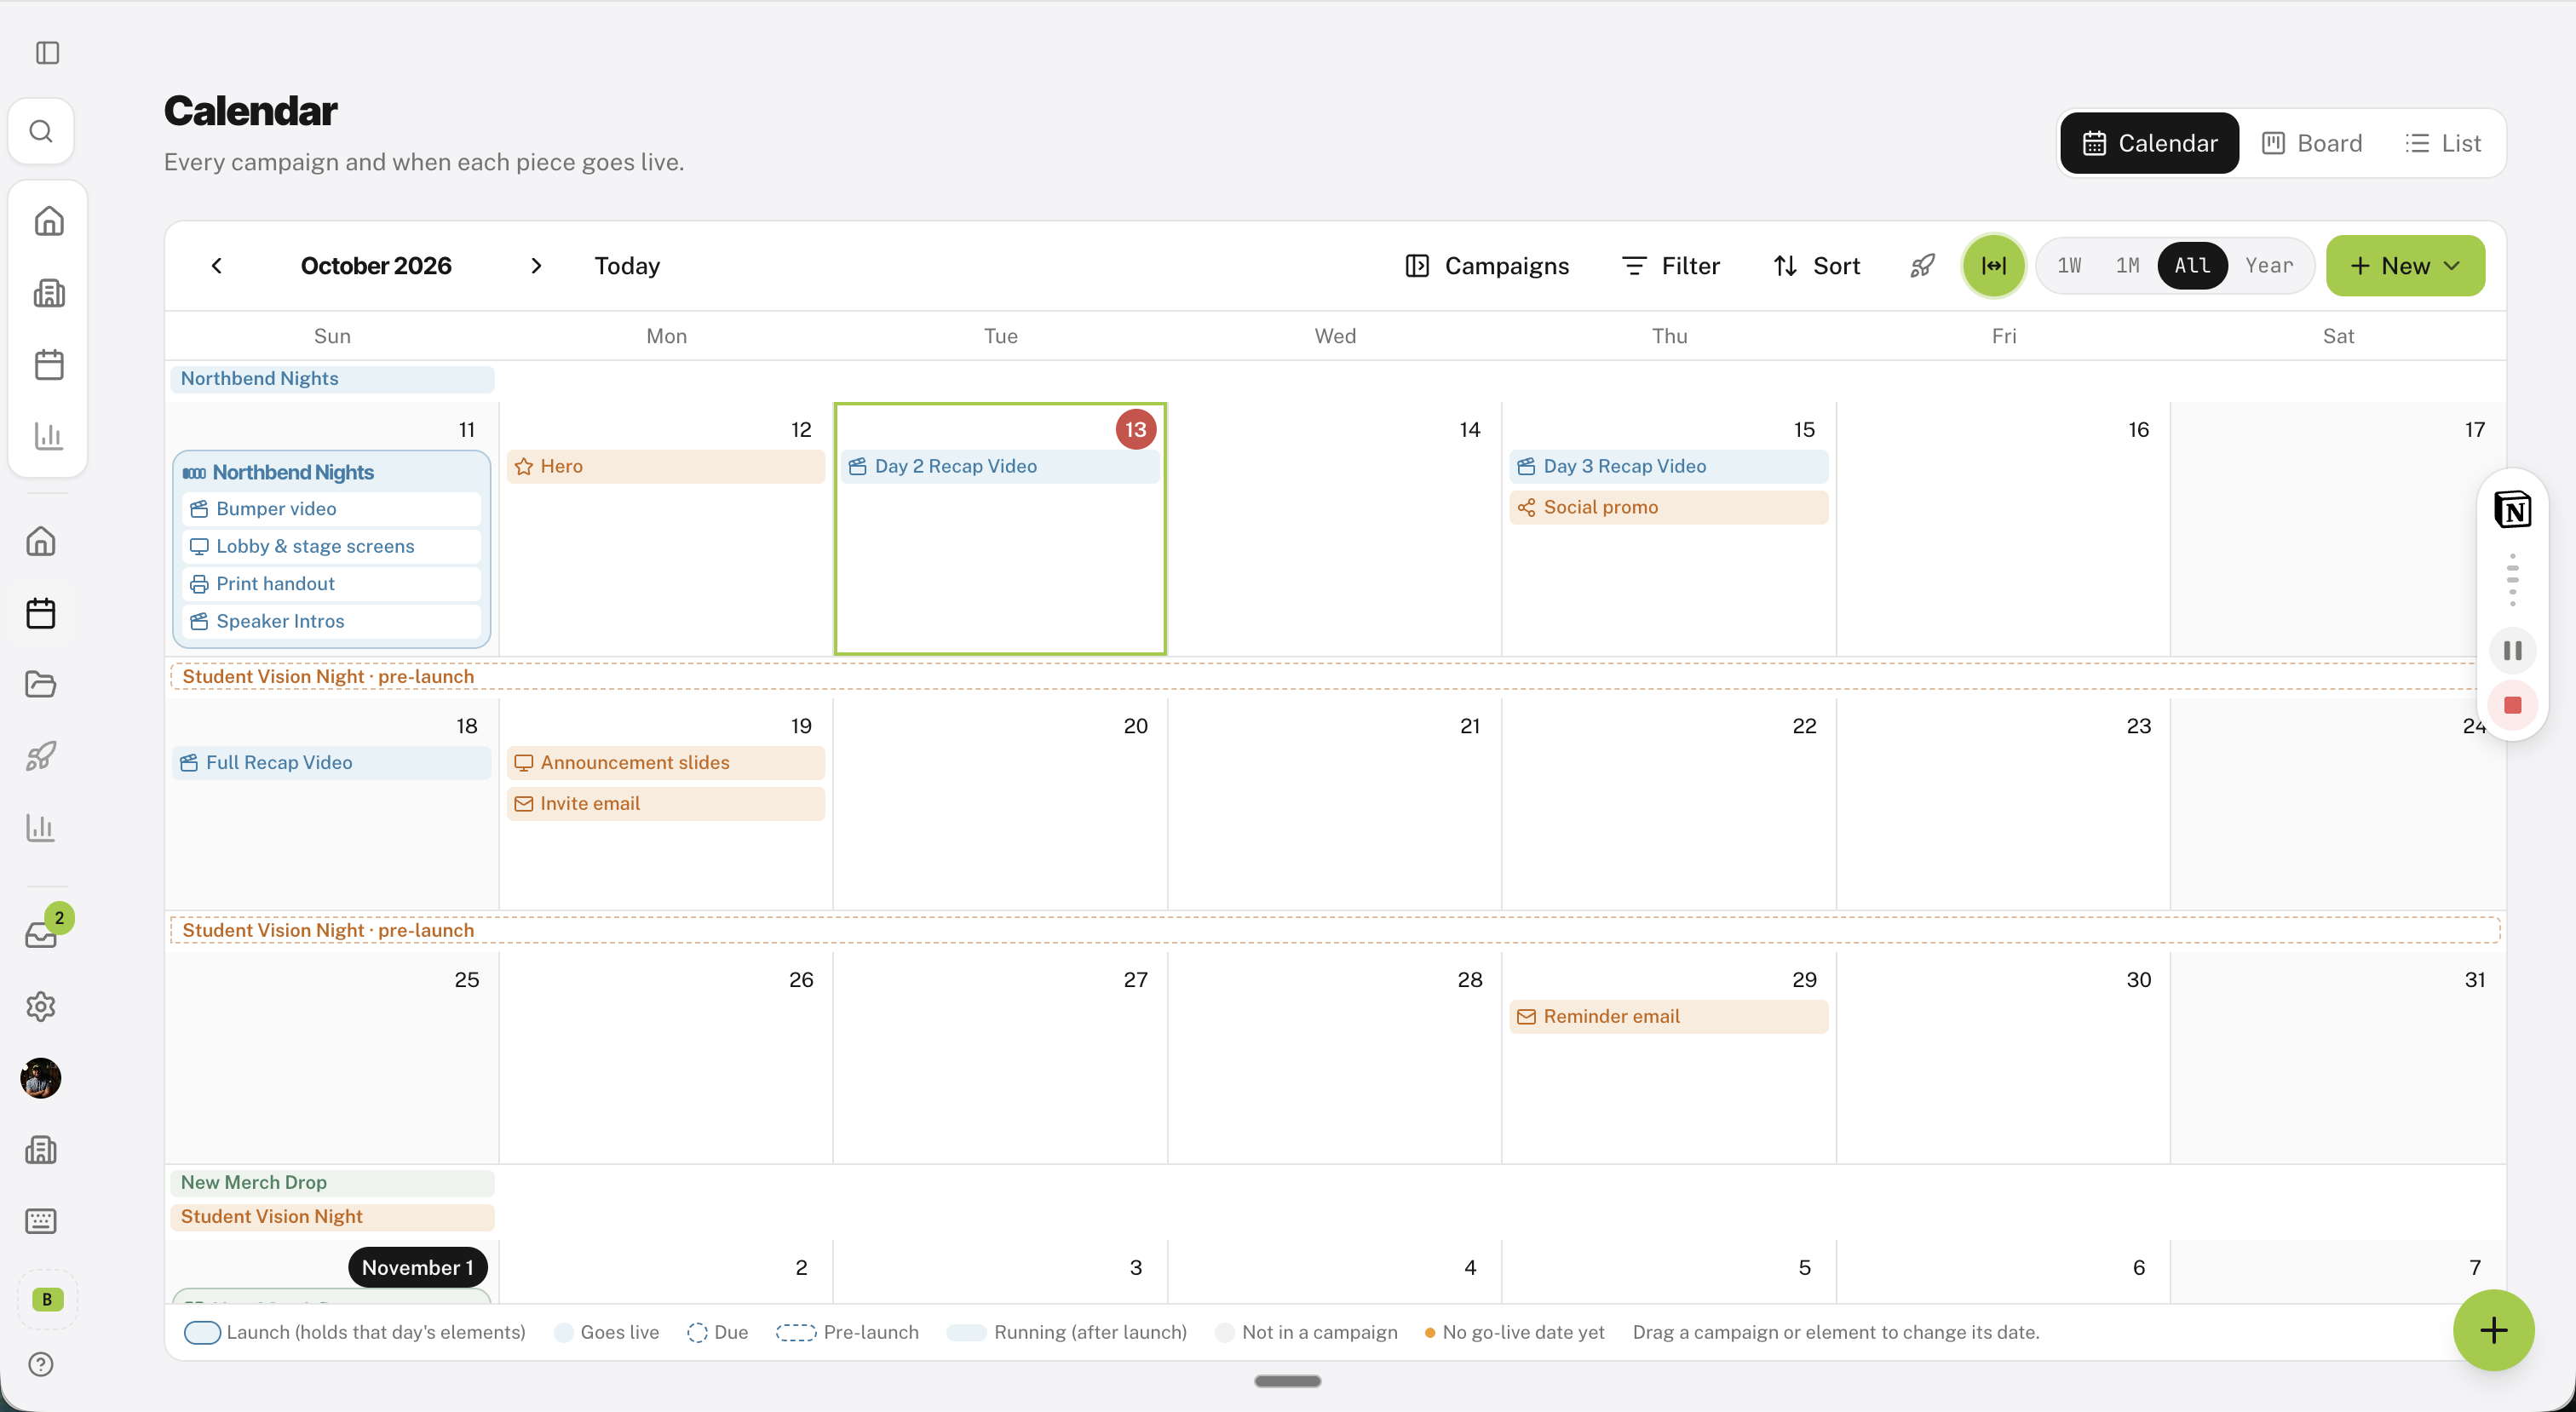Open the Sort menu
Viewport: 2576px width, 1412px height.
tap(1816, 266)
